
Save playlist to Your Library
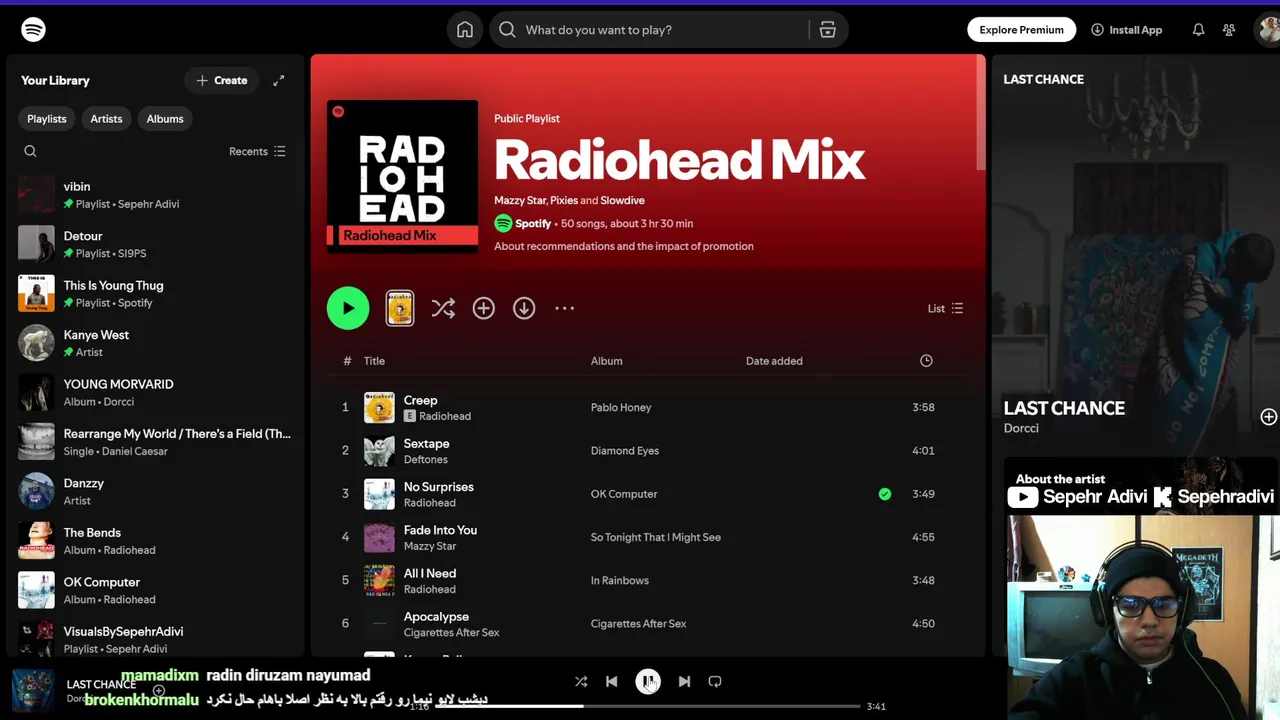484,308
